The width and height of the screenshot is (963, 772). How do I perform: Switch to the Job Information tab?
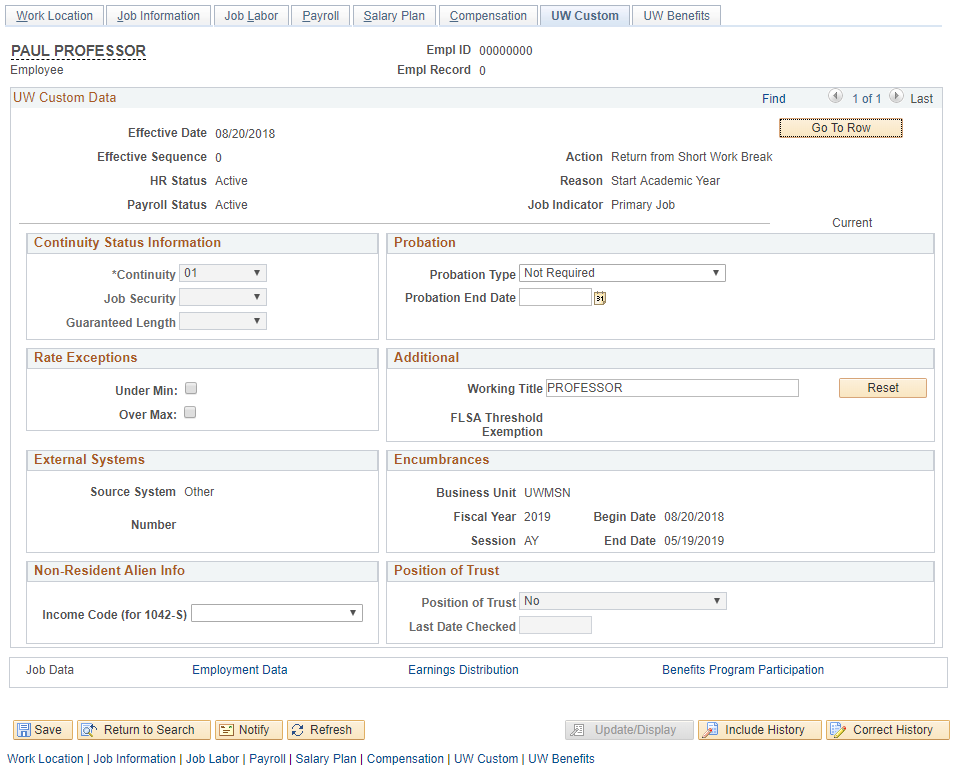pos(158,15)
